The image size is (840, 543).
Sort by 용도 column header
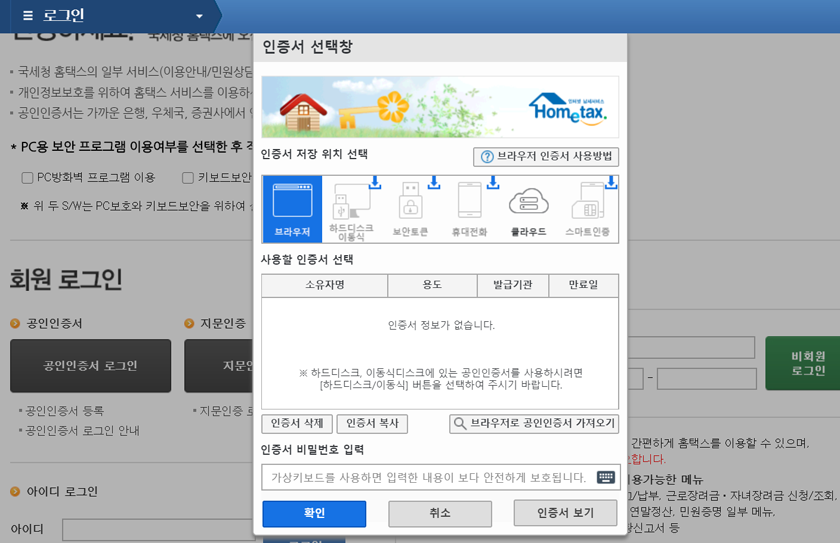432,285
